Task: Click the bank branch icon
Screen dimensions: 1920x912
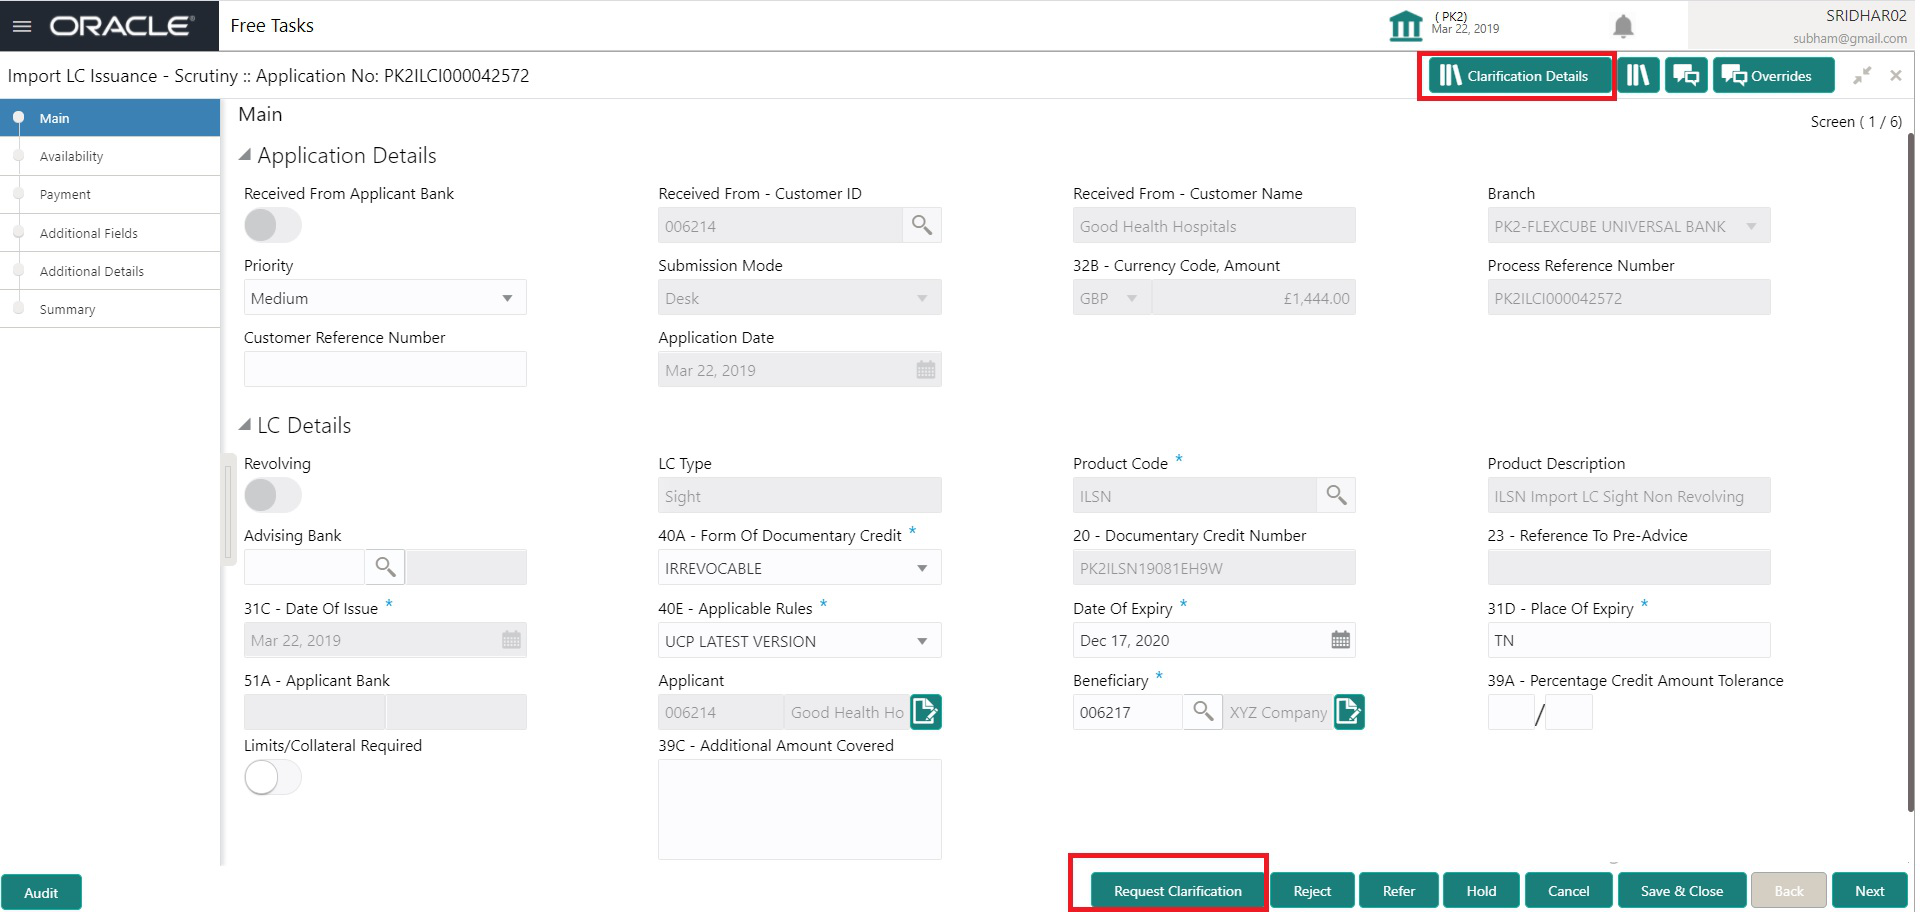Action: click(1405, 26)
